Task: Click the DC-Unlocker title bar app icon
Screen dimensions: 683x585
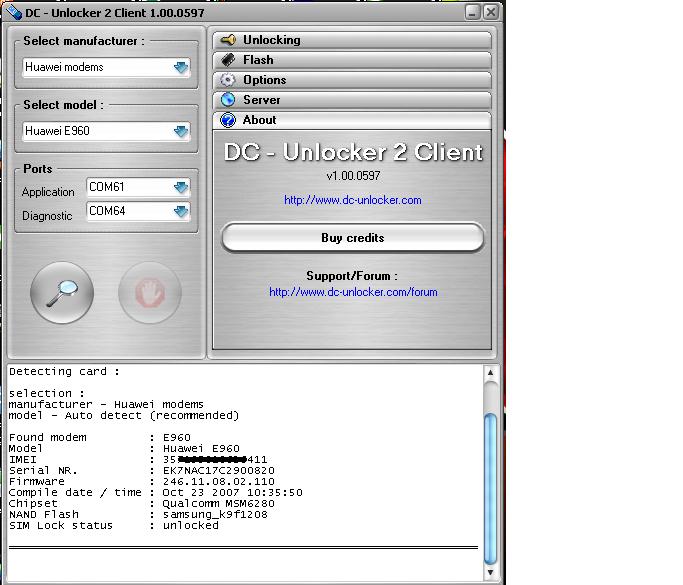Action: click(12, 12)
